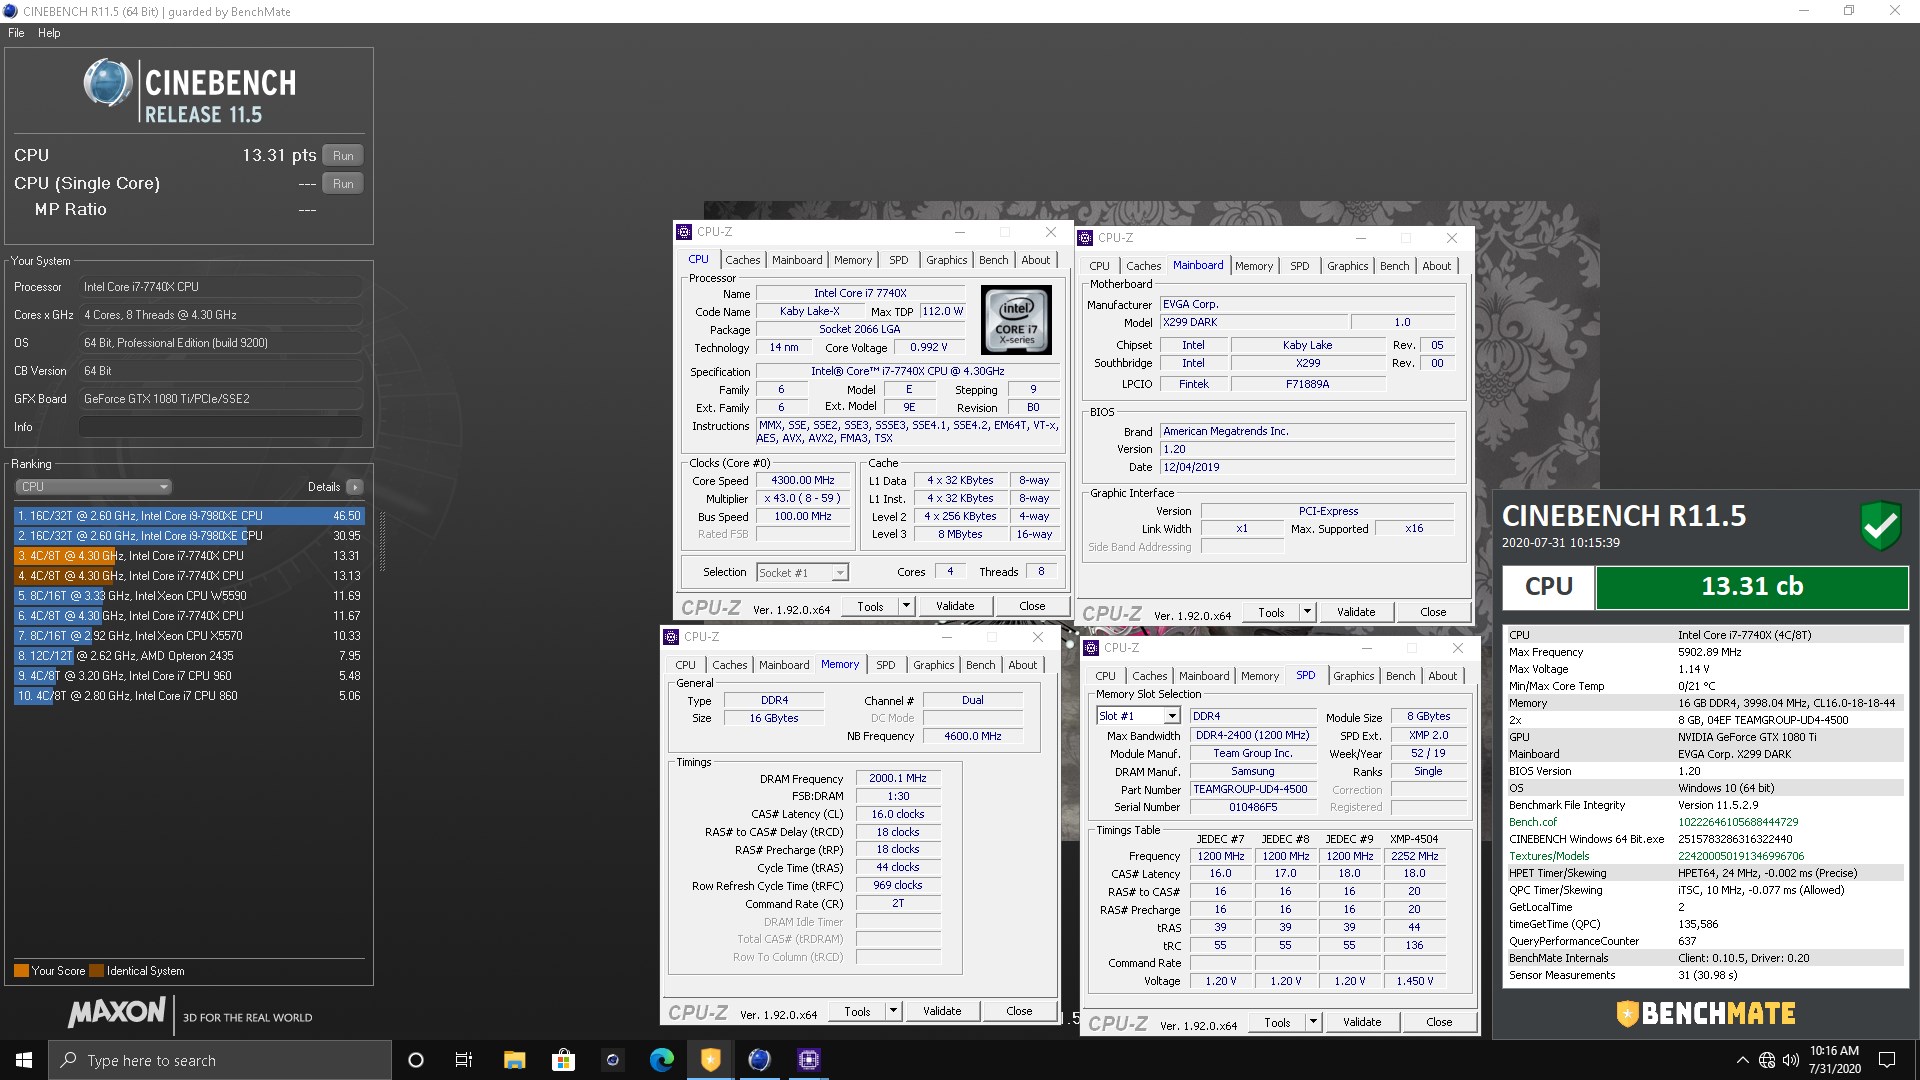Click NB Frequency value 4600.0 MHz
Image resolution: width=1920 pixels, height=1080 pixels.
973,736
